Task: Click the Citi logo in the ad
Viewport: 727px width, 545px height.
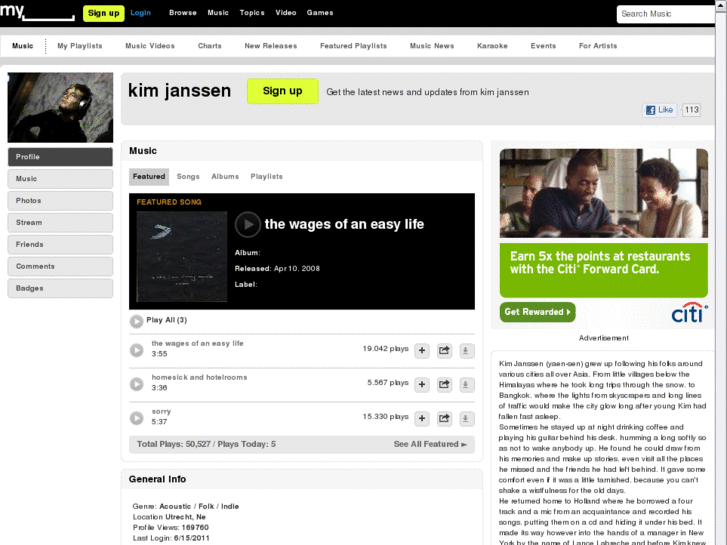Action: coord(689,313)
